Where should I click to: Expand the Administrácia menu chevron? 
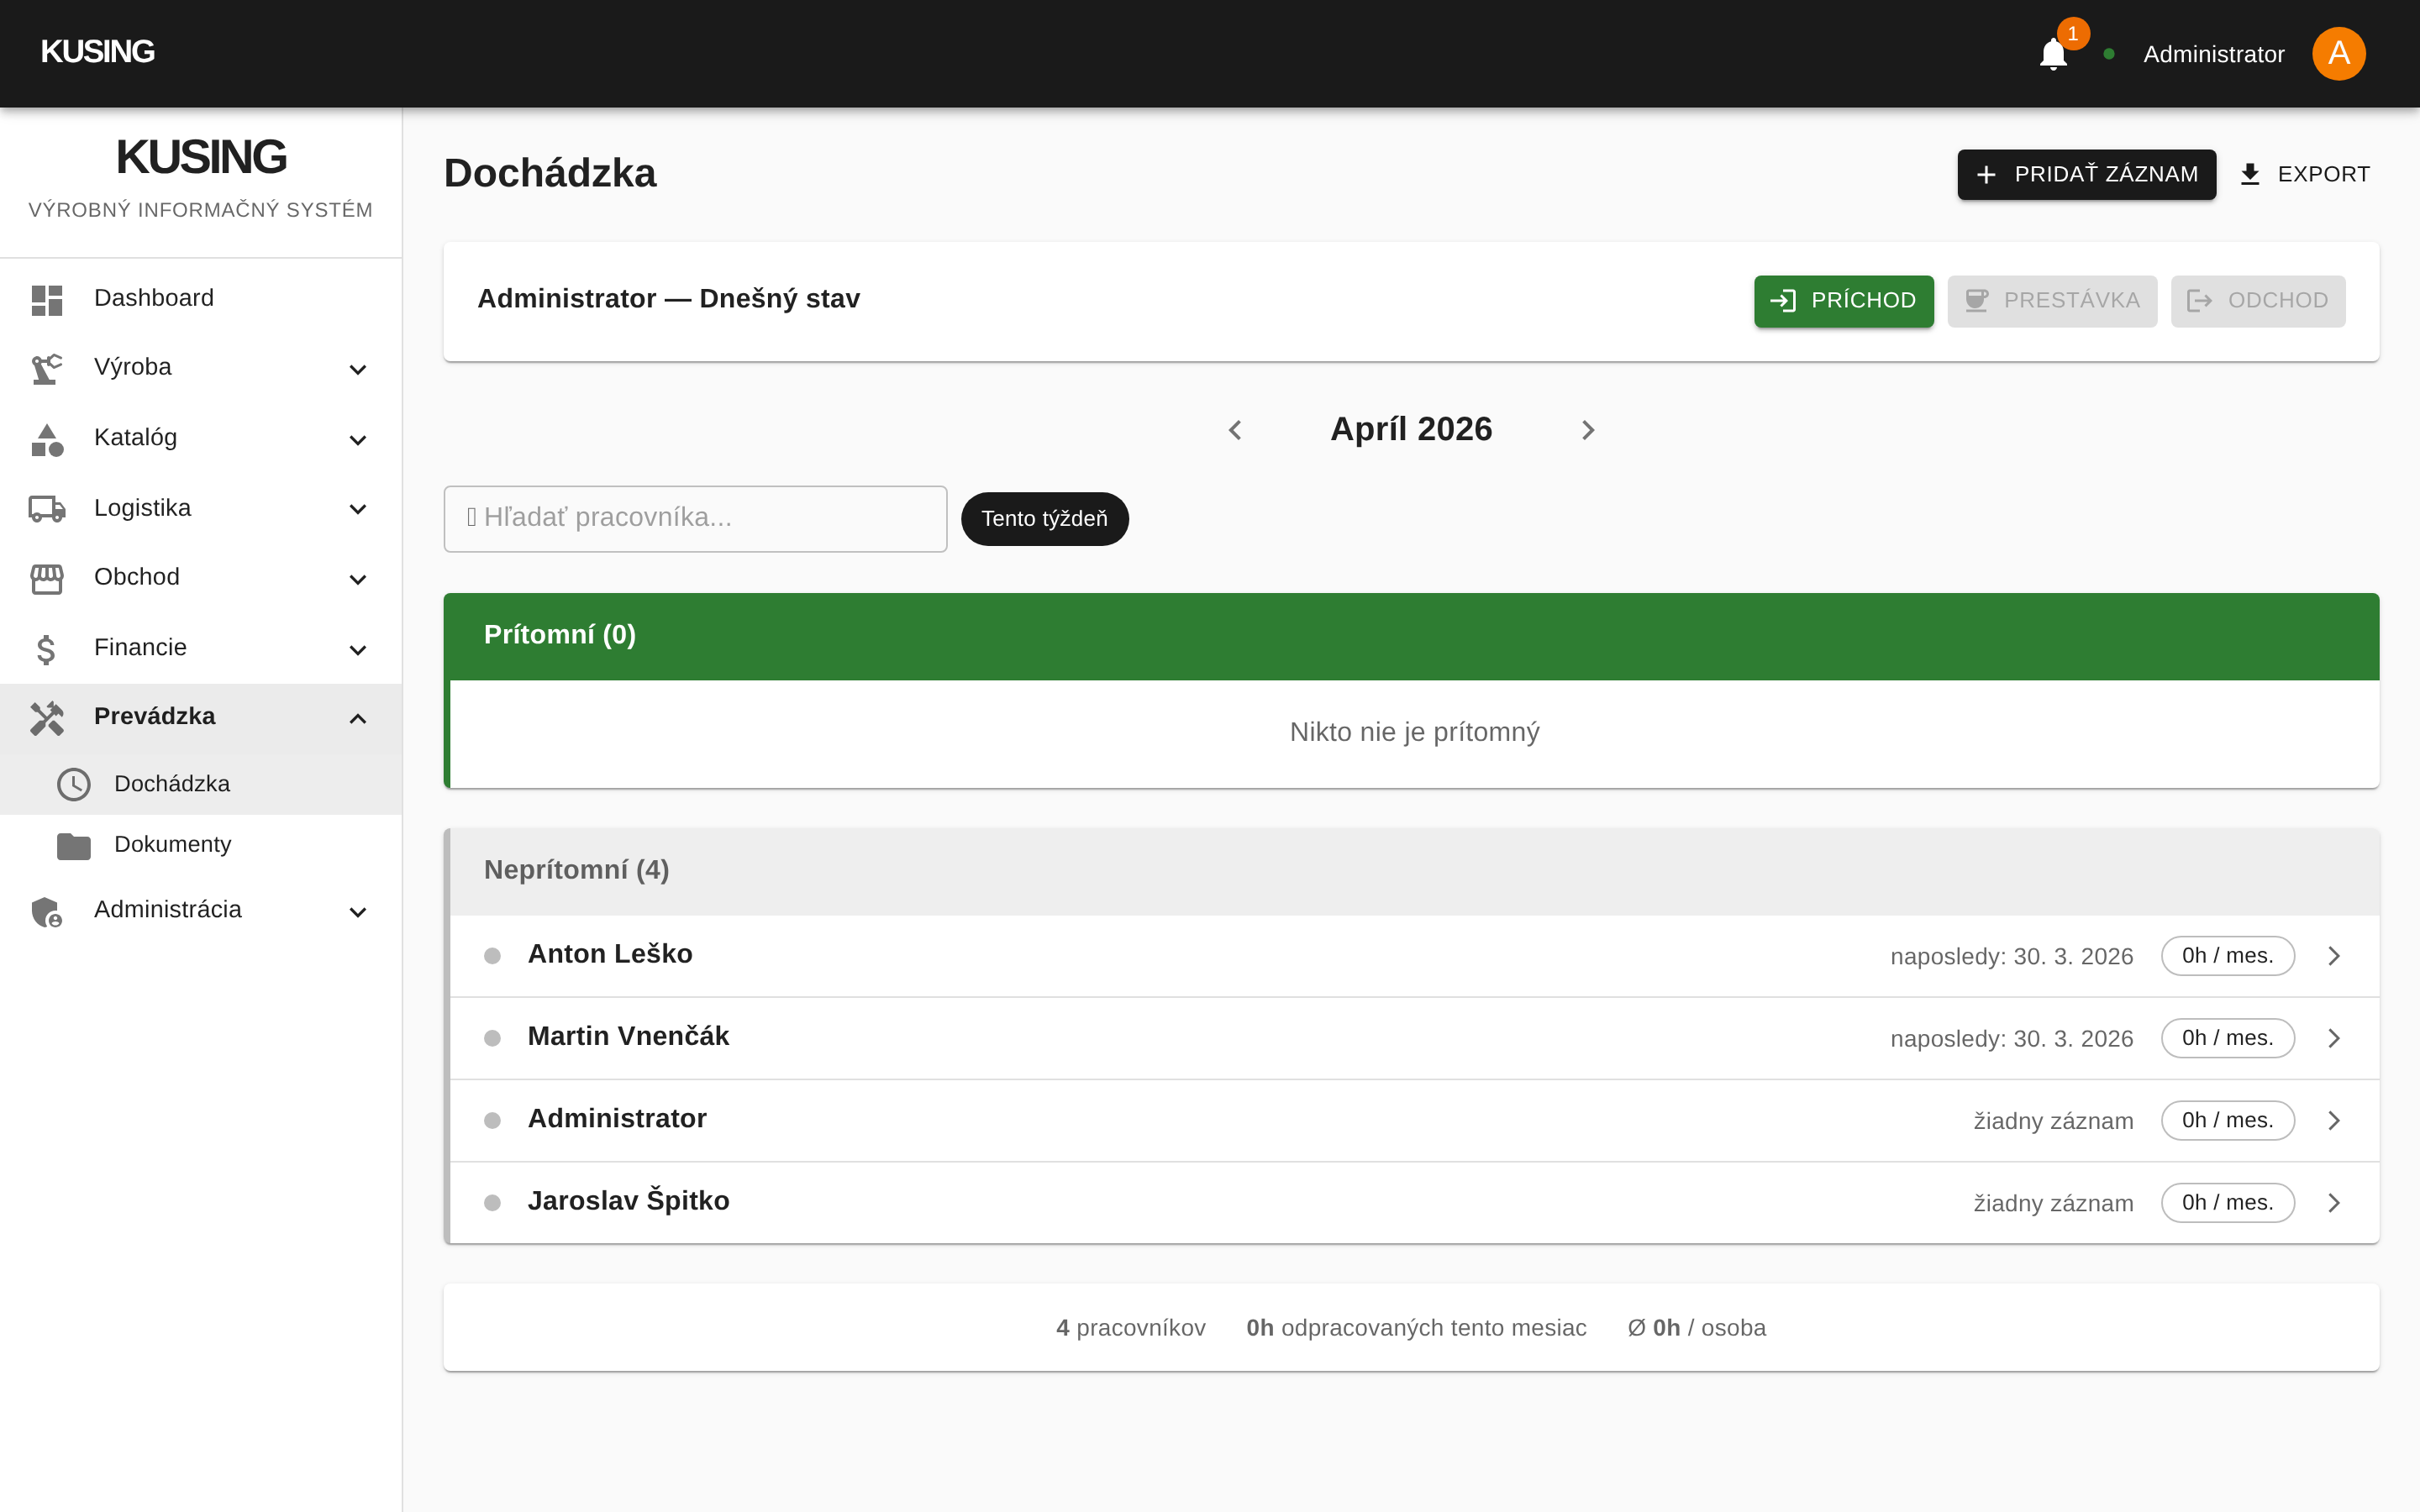coord(358,912)
